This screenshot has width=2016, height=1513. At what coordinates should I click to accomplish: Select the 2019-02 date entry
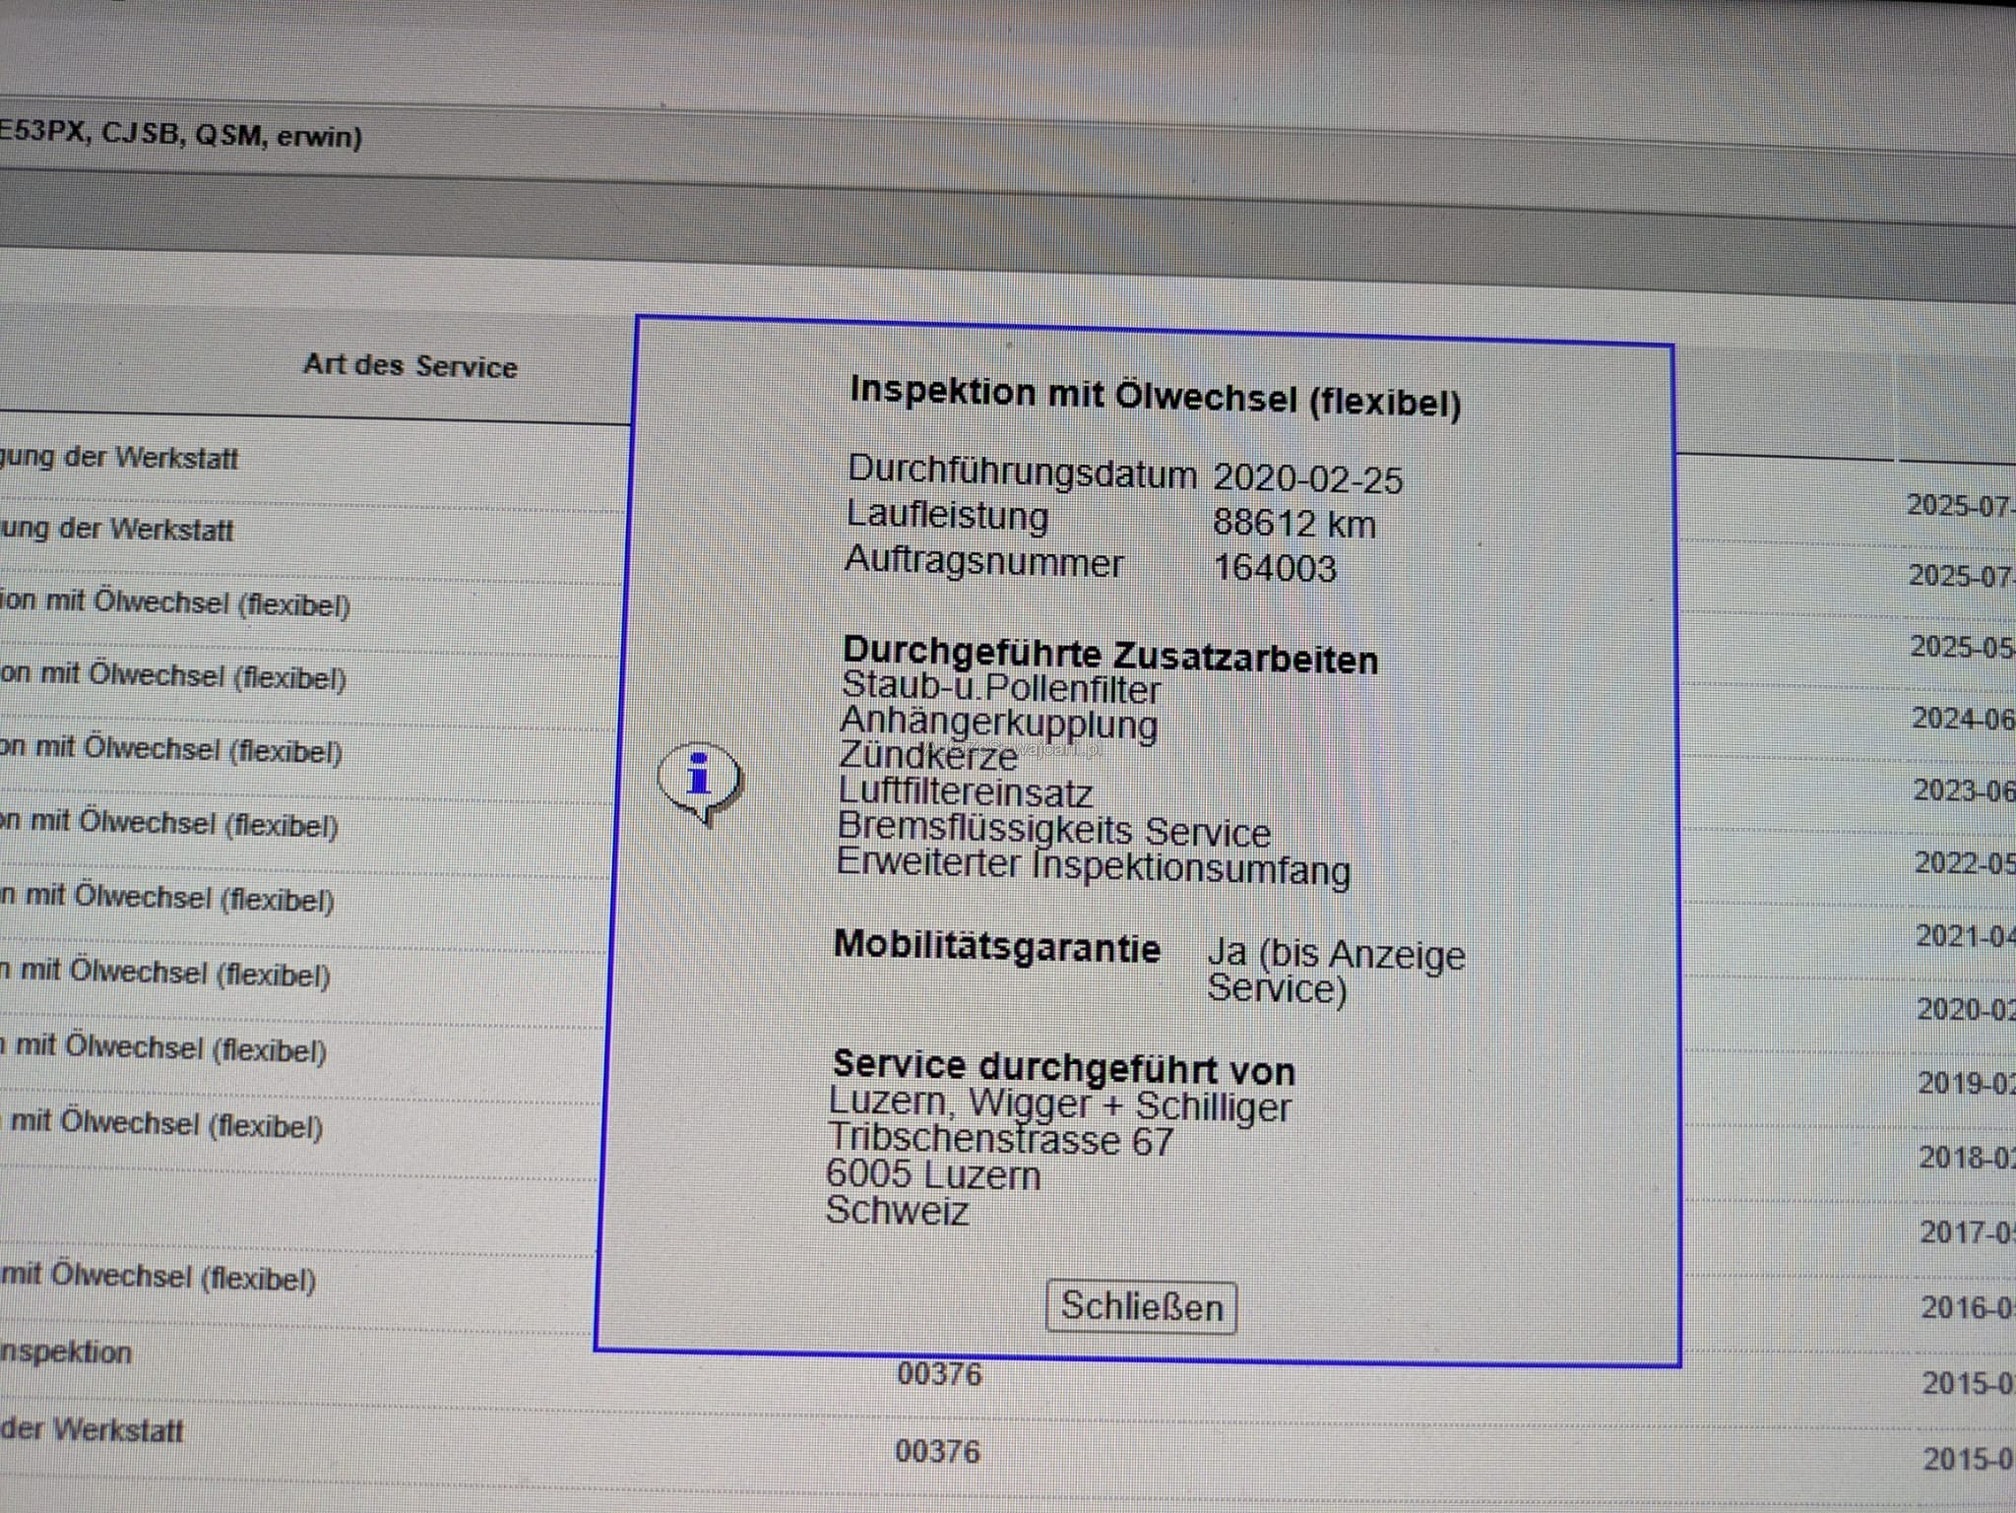point(1966,1083)
